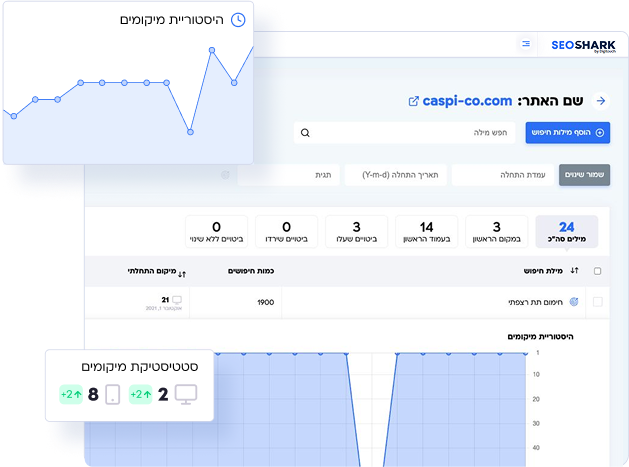629x467 pixels.
Task: Click the magnifier icon in search box
Action: [x=305, y=133]
